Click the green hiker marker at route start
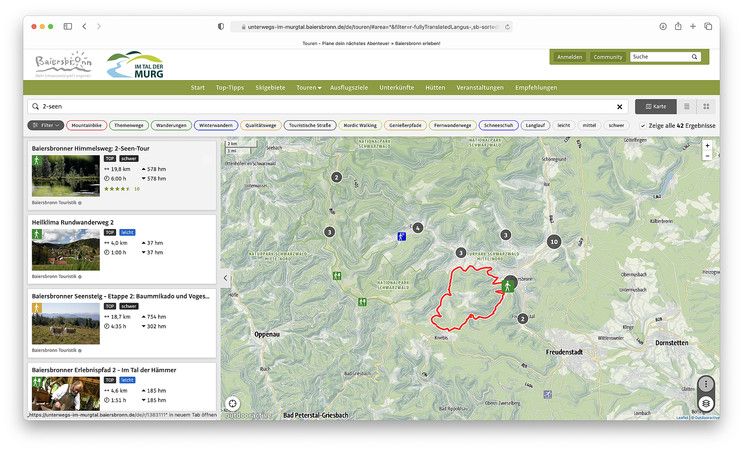This screenshot has height=451, width=743. point(507,286)
